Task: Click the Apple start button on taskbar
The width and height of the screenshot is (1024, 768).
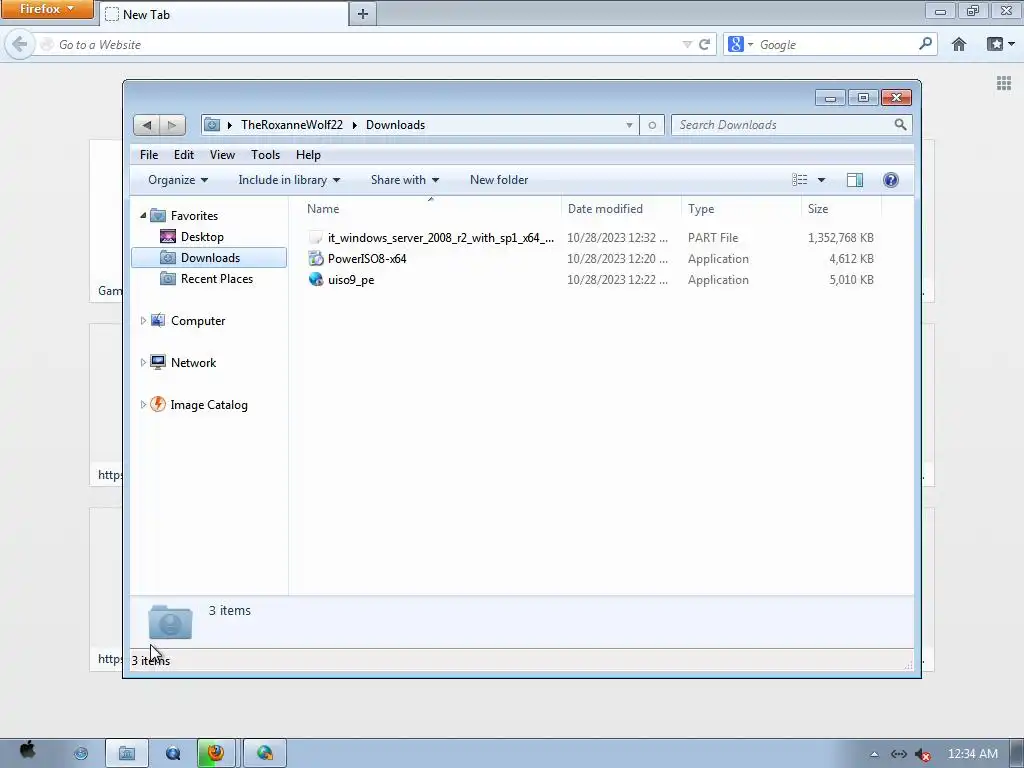Action: coord(27,752)
